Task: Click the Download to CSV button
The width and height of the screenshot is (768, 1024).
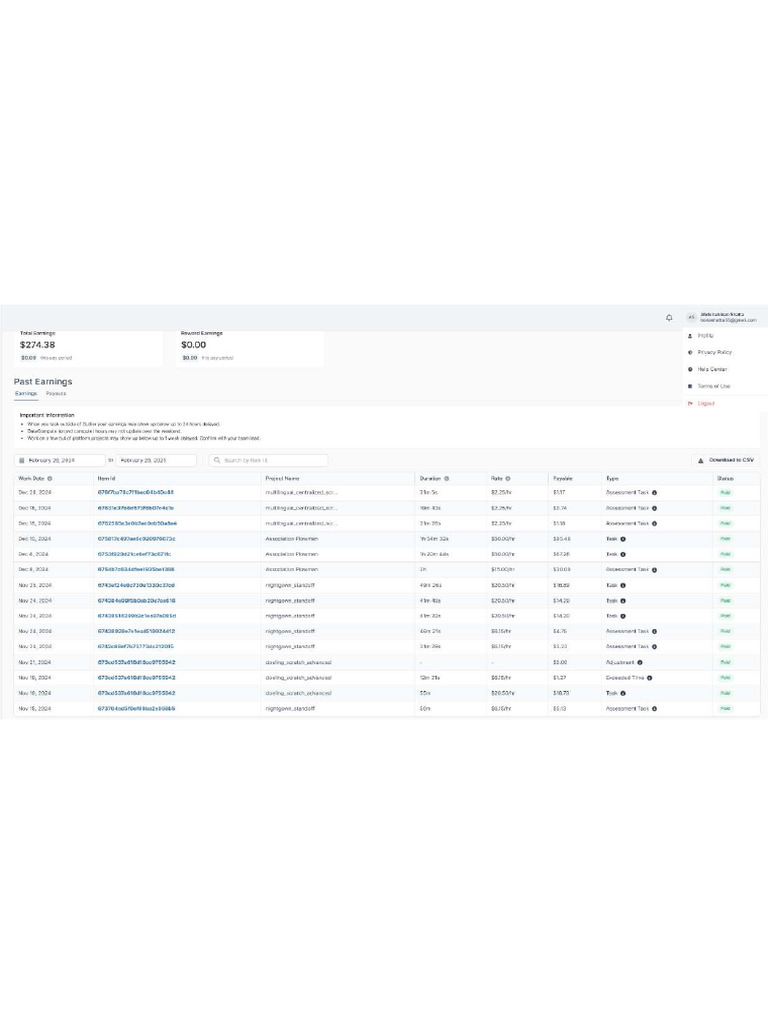Action: tap(726, 460)
